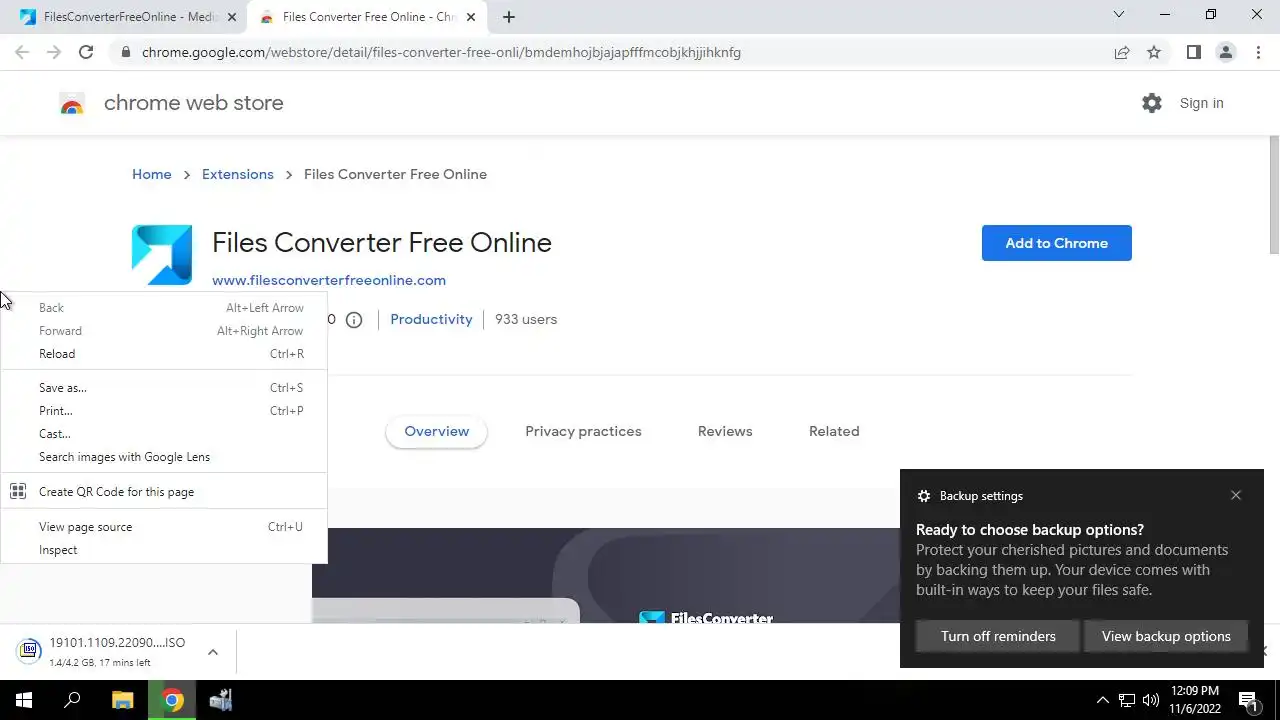1280x720 pixels.
Task: Open www.filesconverterfreeonline.com link
Action: [329, 280]
